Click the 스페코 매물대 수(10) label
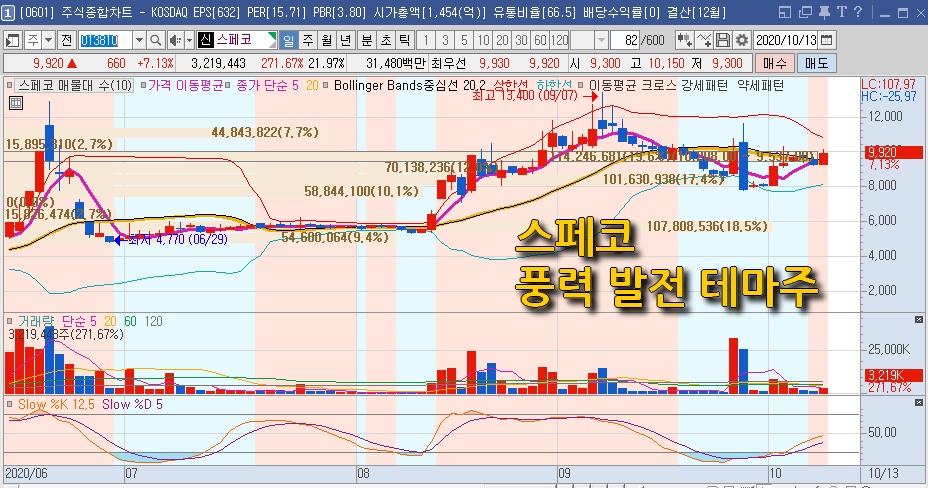 click(75, 86)
